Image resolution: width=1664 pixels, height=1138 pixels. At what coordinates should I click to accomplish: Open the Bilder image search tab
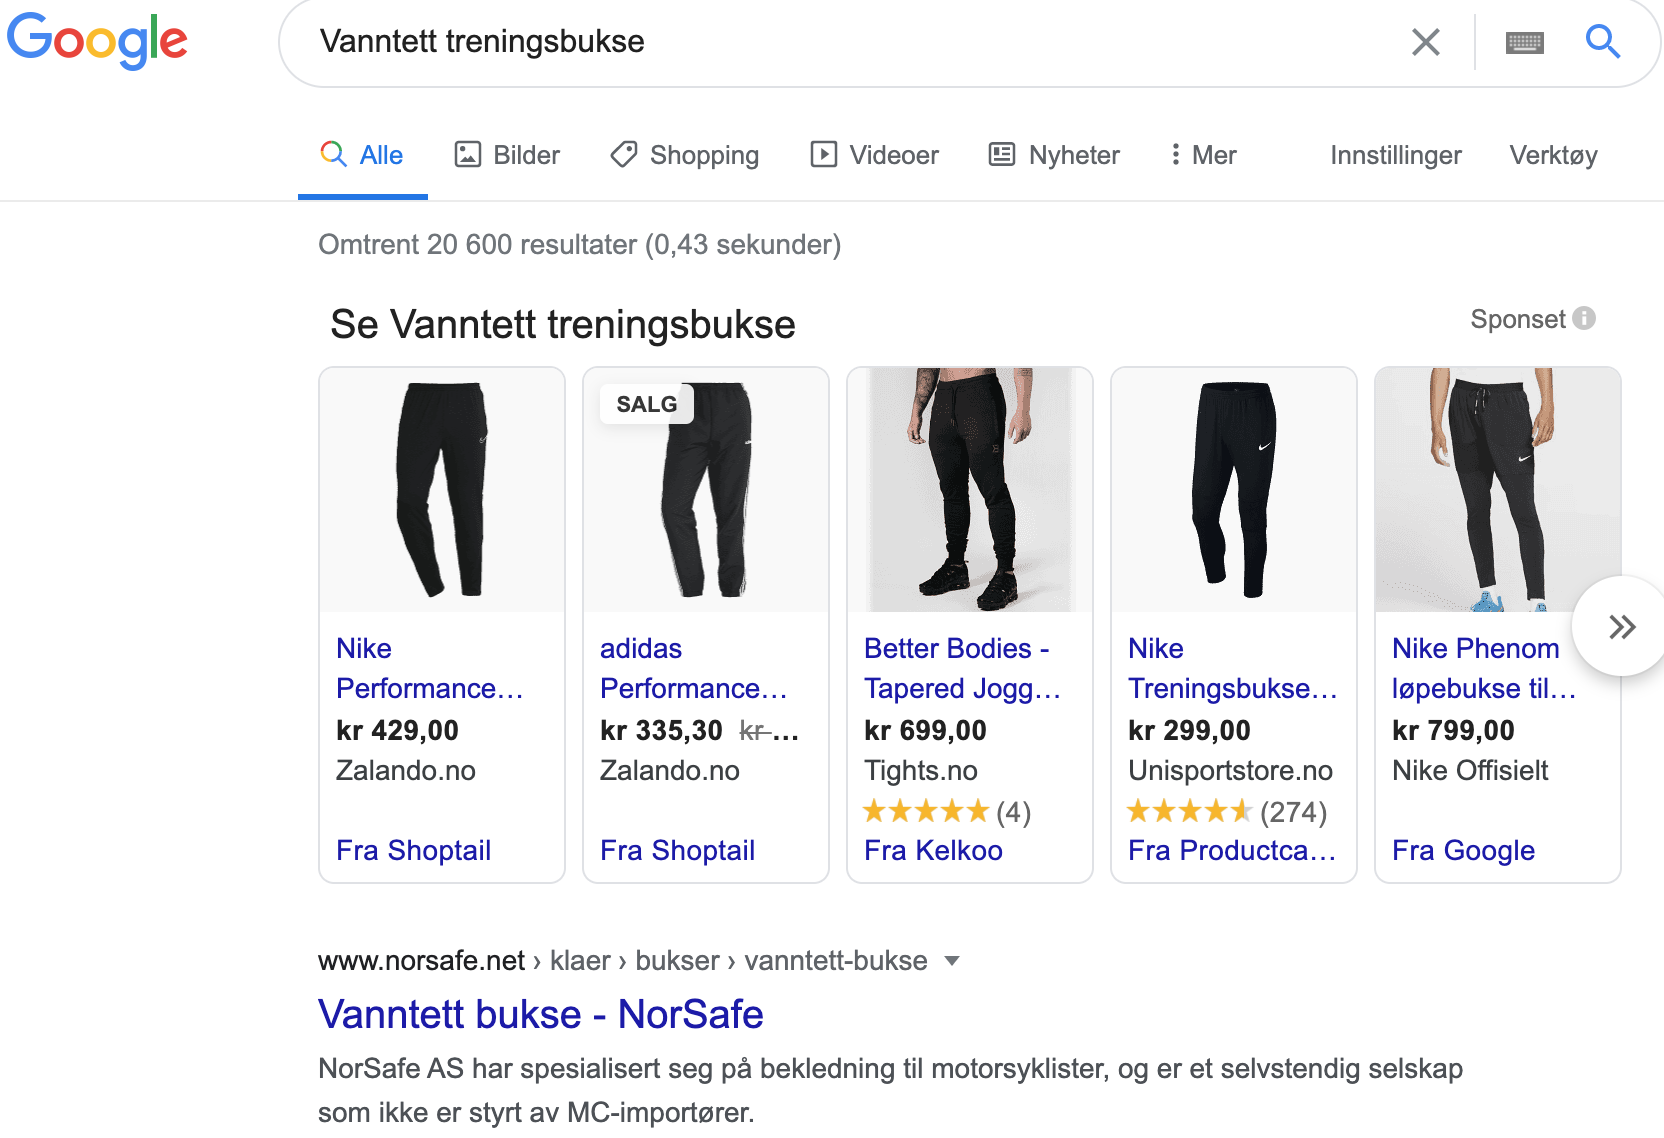[x=507, y=155]
